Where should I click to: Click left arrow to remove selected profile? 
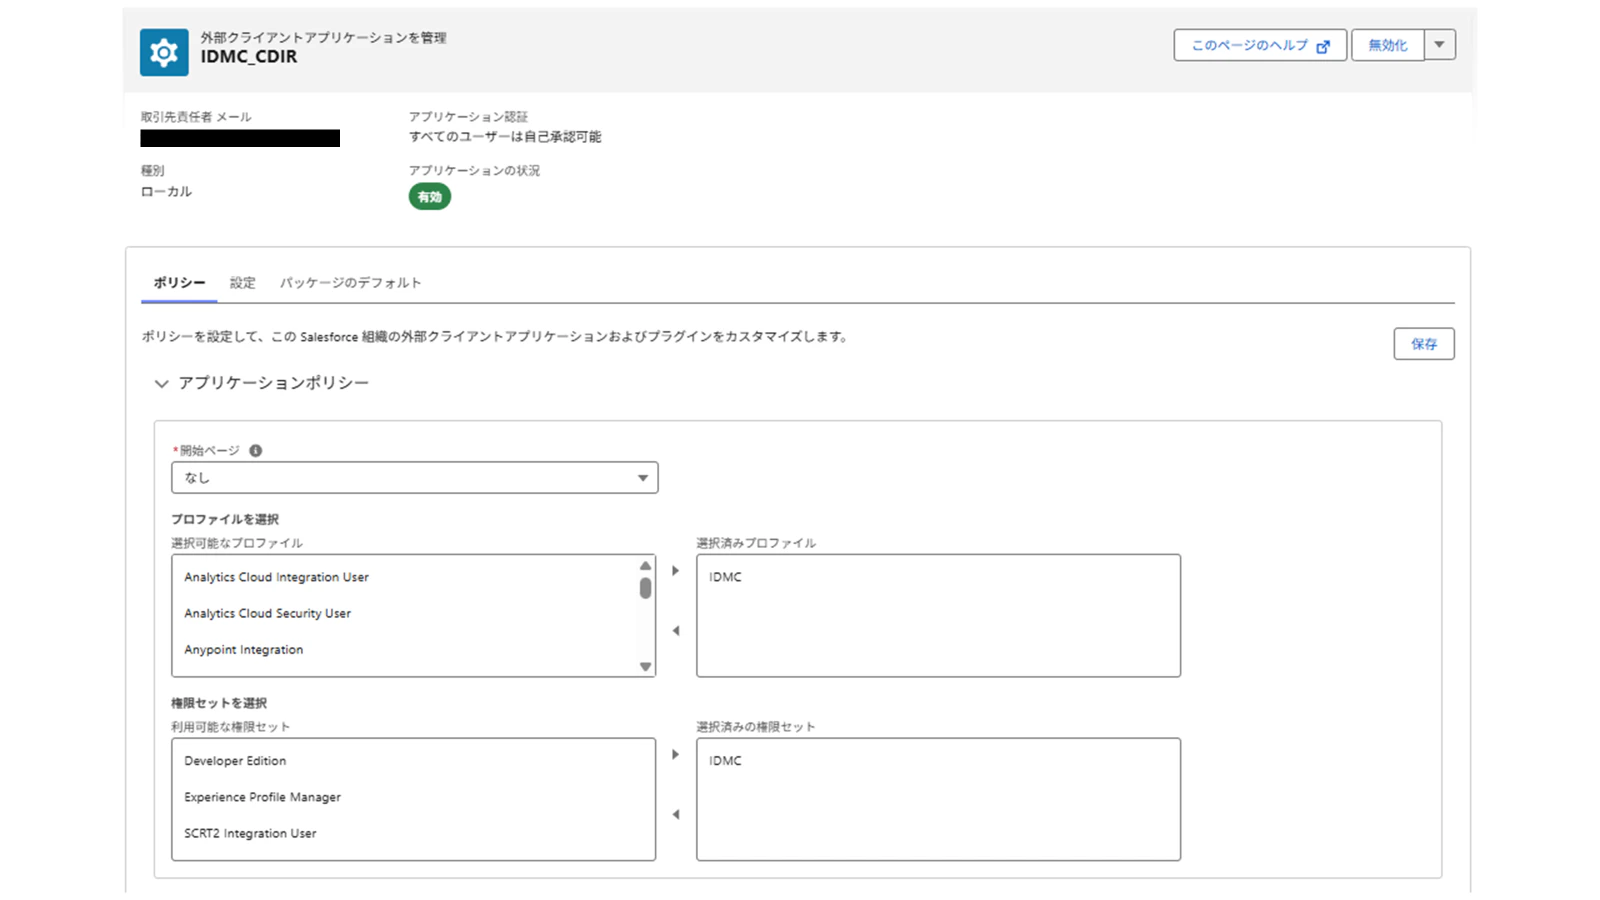pos(676,631)
